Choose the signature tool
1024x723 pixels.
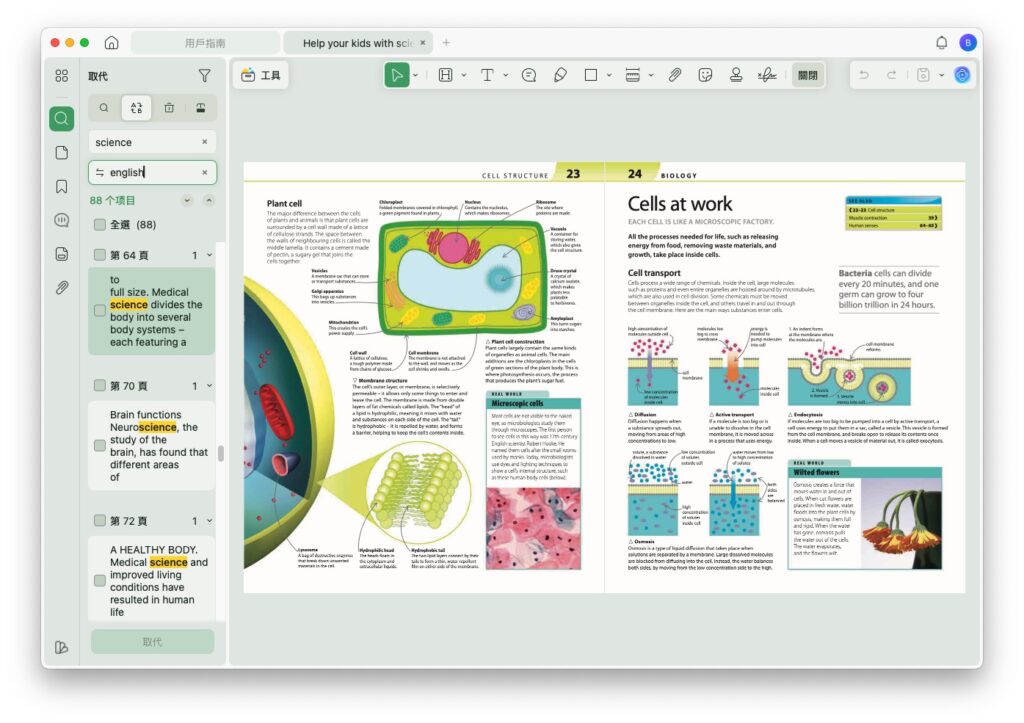[x=768, y=75]
